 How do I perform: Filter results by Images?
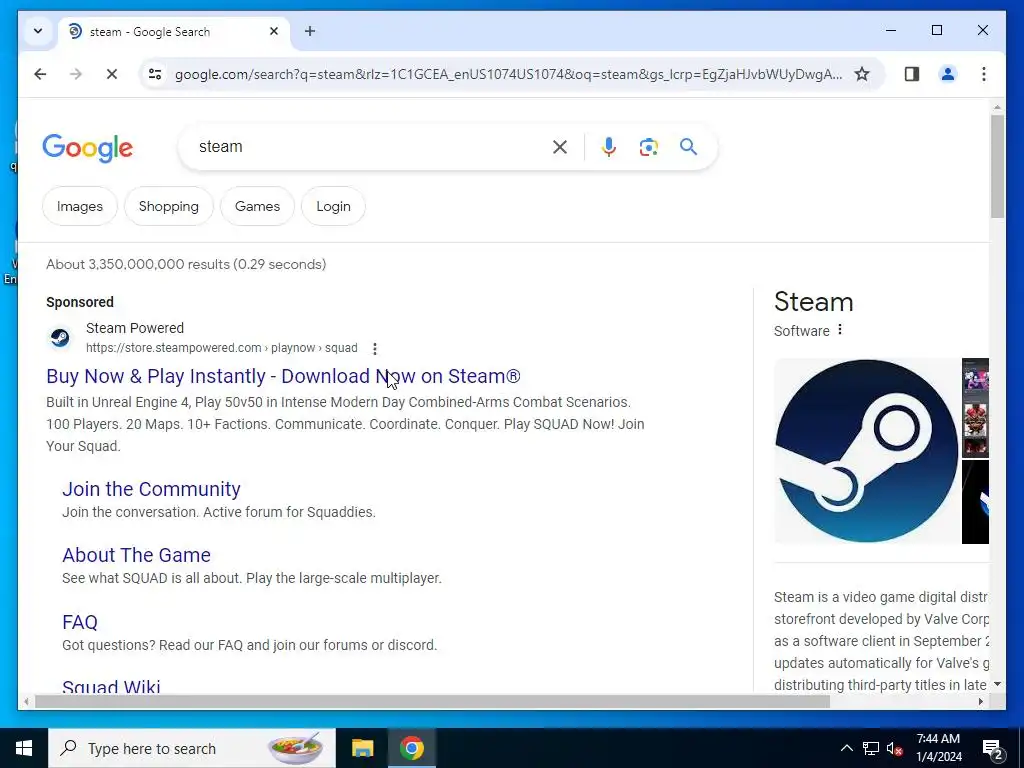[x=80, y=206]
